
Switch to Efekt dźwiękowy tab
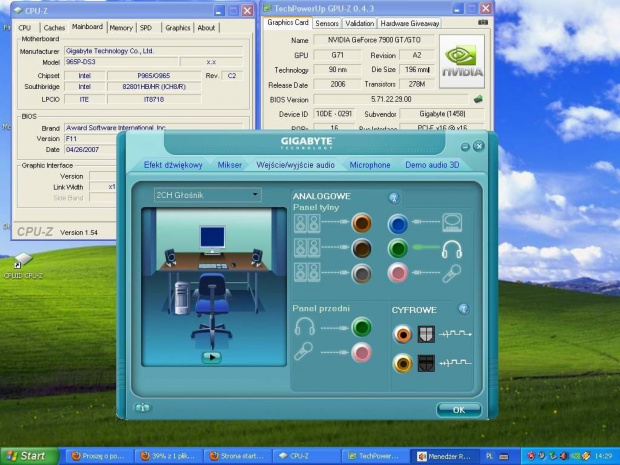coord(173,165)
